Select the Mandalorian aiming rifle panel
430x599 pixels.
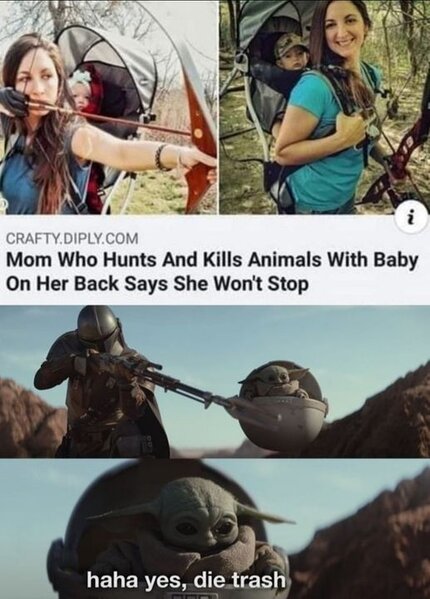tap(215, 381)
